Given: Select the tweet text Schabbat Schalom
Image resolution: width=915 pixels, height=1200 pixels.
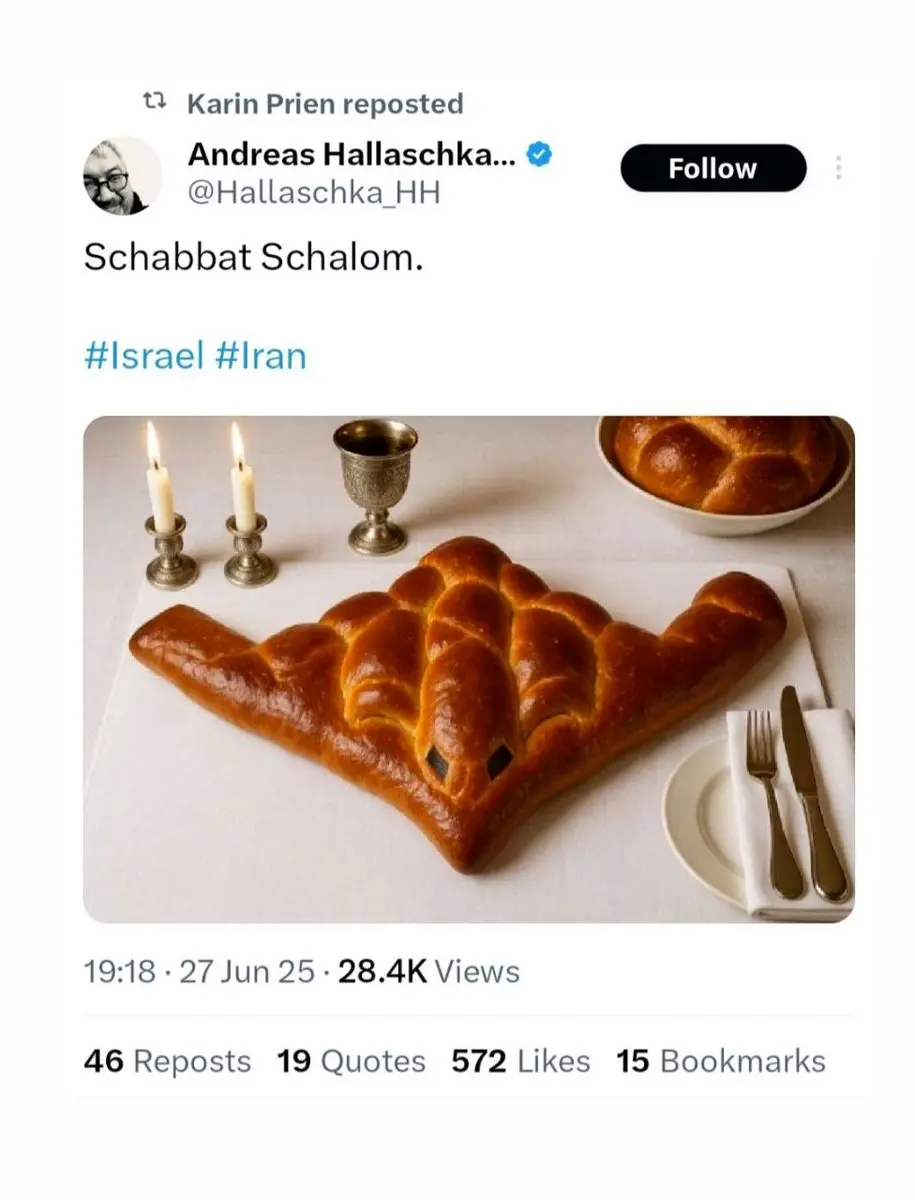Looking at the screenshot, I should click(x=253, y=258).
